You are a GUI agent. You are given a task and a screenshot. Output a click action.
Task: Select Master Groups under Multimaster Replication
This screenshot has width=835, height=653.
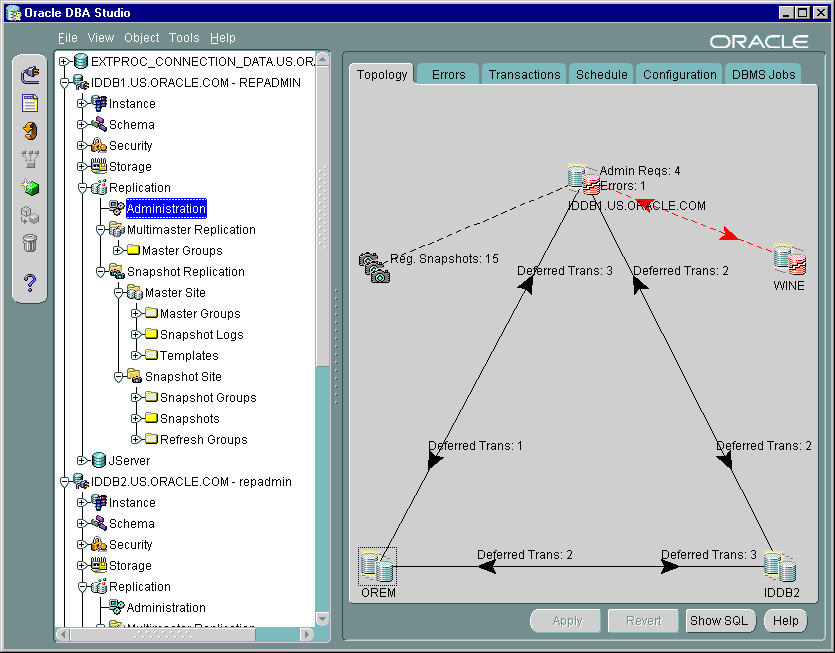[x=182, y=250]
